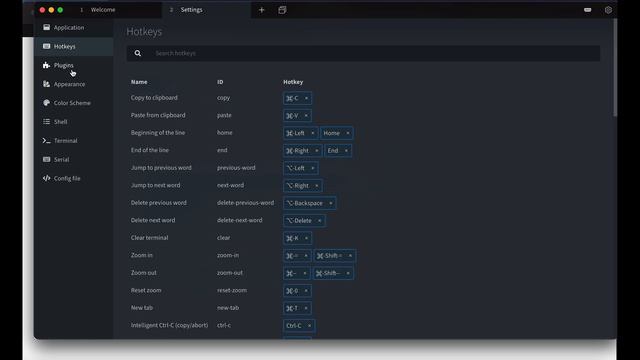The image size is (640, 360).
Task: Remove the ⌘-0 reset zoom hotkey with its x
Action: pos(306,291)
